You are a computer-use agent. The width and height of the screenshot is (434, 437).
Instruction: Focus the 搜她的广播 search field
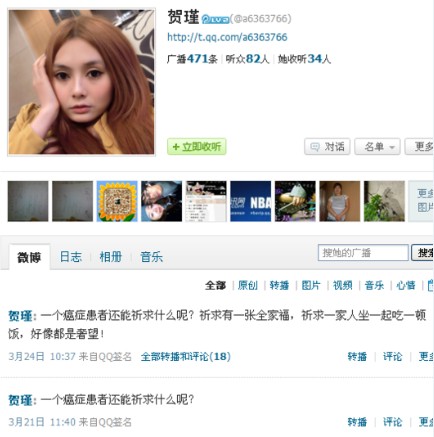[363, 253]
